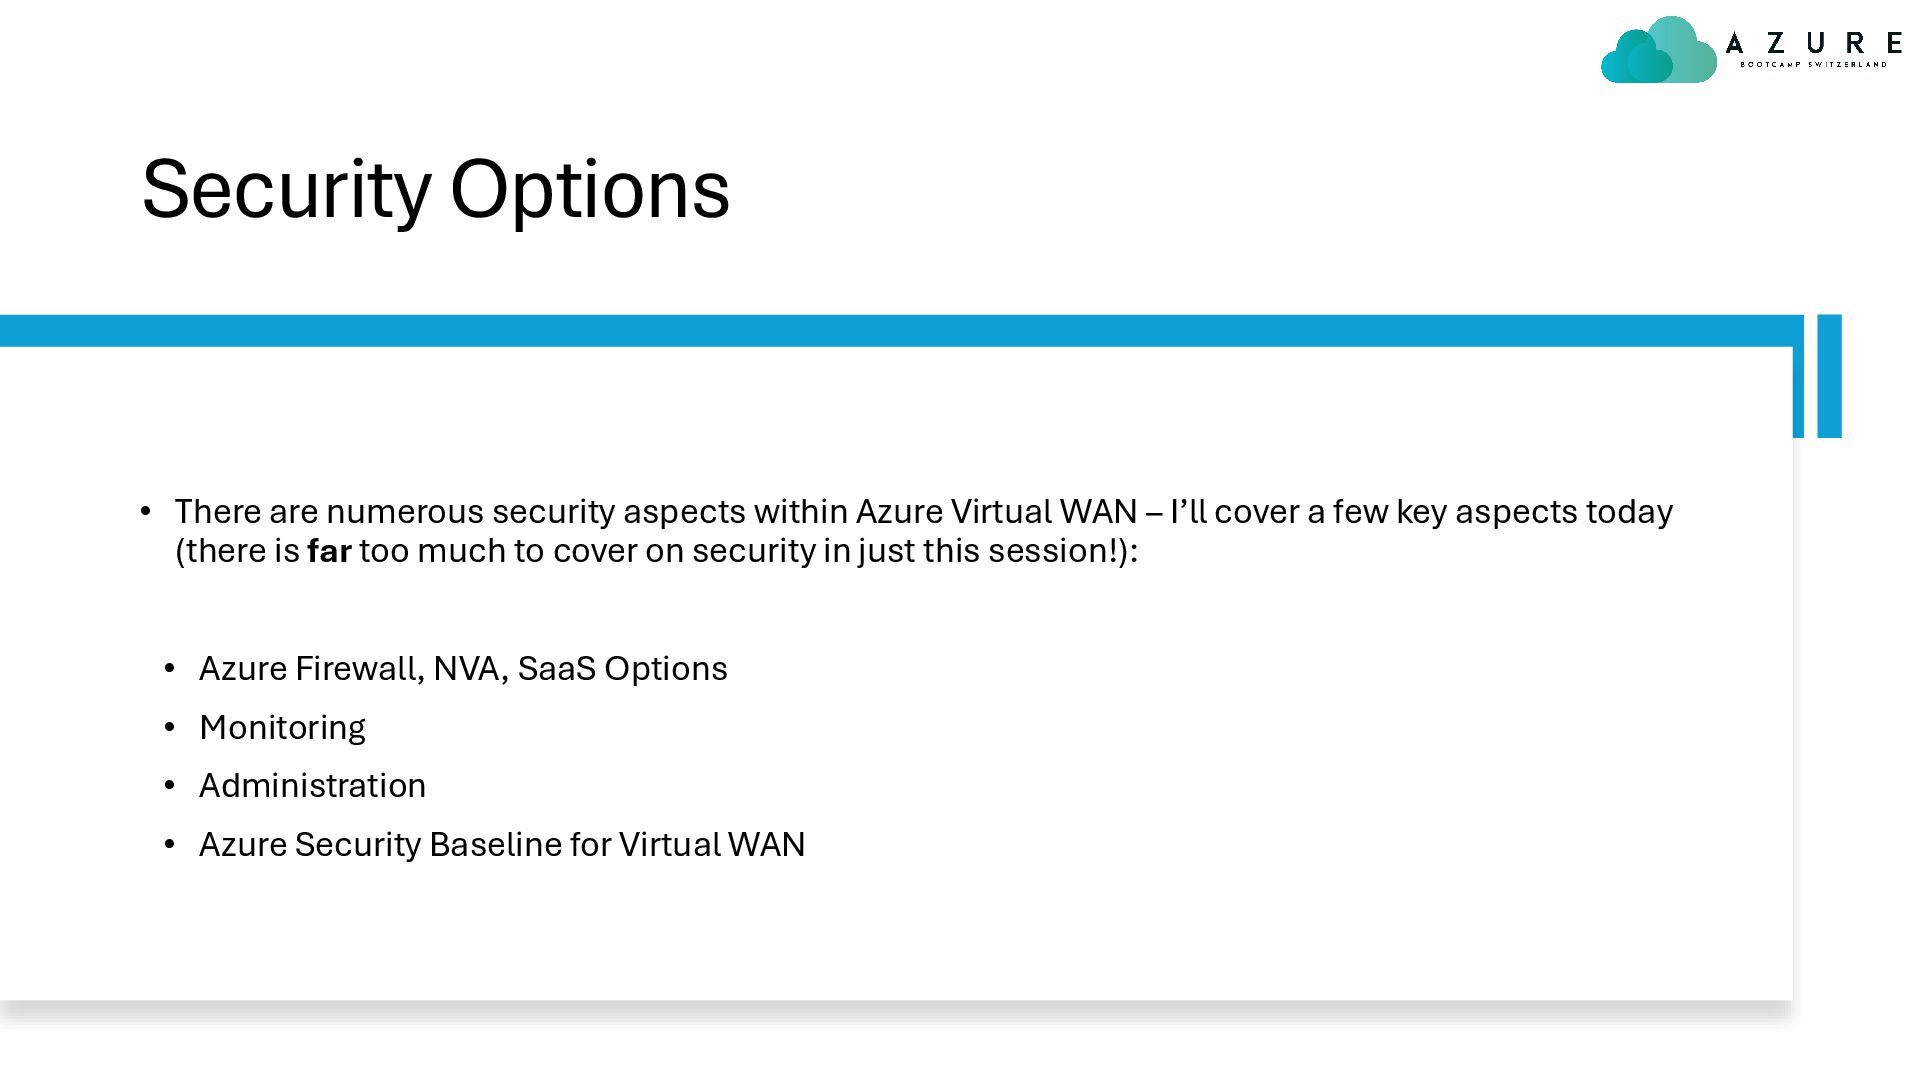Click the horizontal blue divider bar

[900, 331]
